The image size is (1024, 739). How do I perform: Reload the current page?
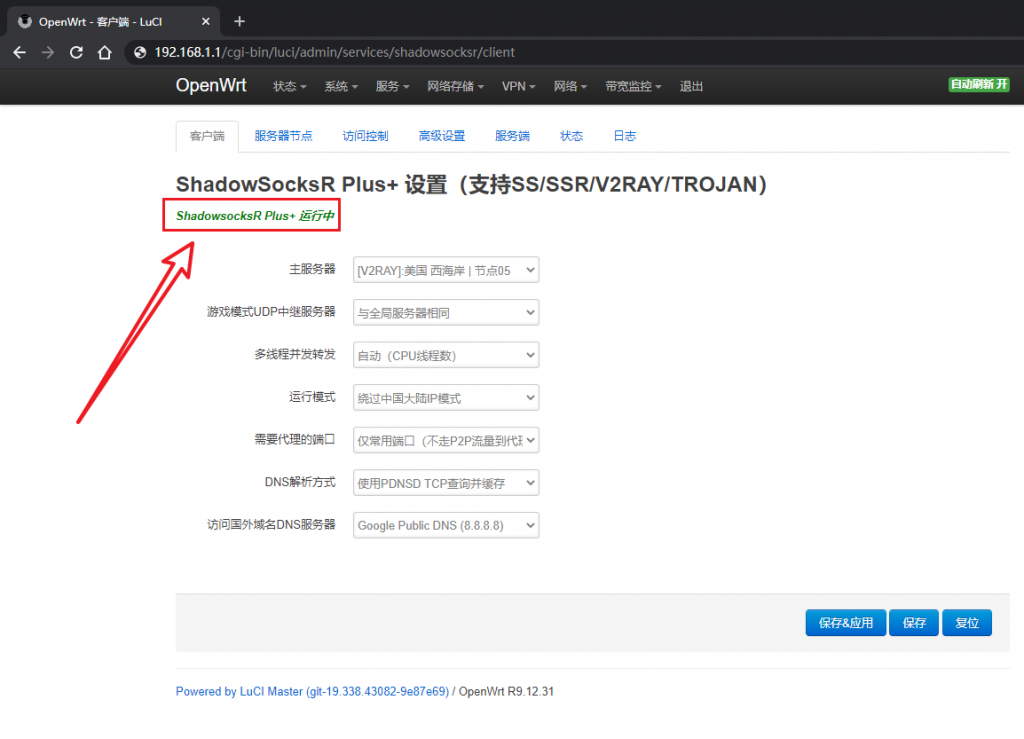(76, 52)
